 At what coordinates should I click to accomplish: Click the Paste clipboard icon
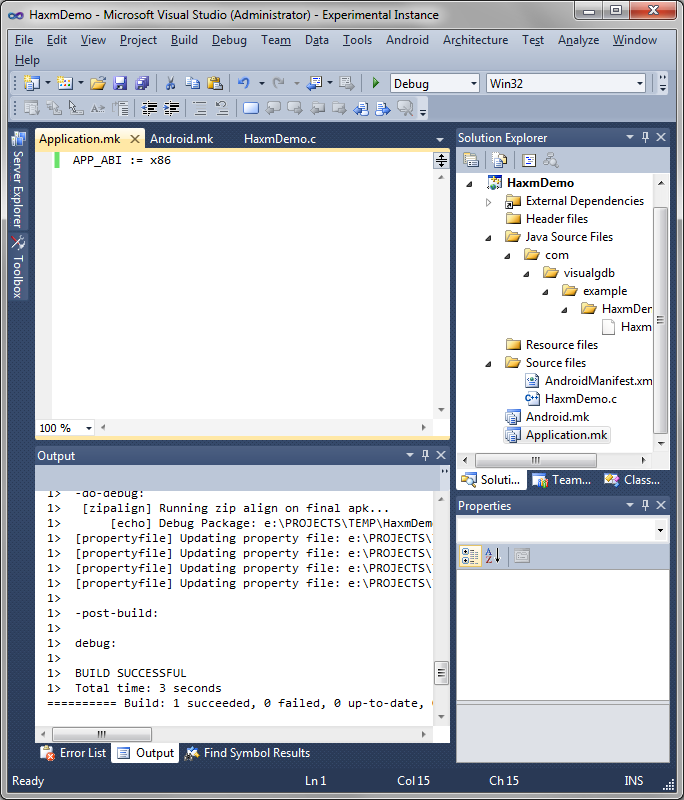point(215,83)
